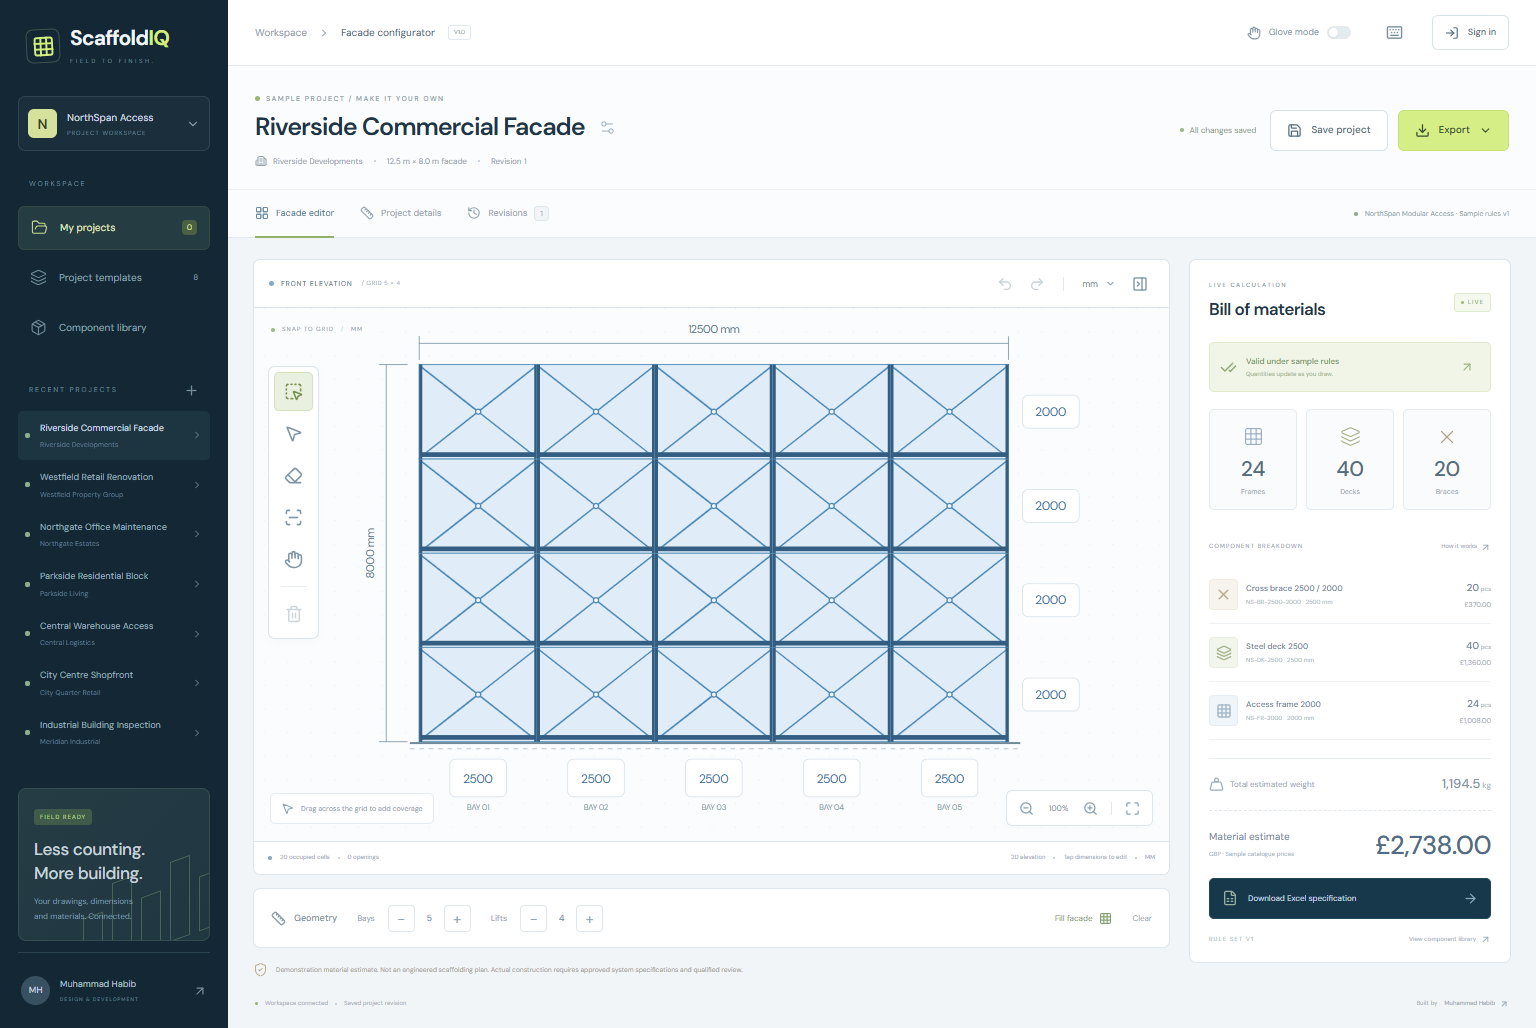Click the trash delete icon
Viewport: 1536px width, 1028px height.
(294, 614)
